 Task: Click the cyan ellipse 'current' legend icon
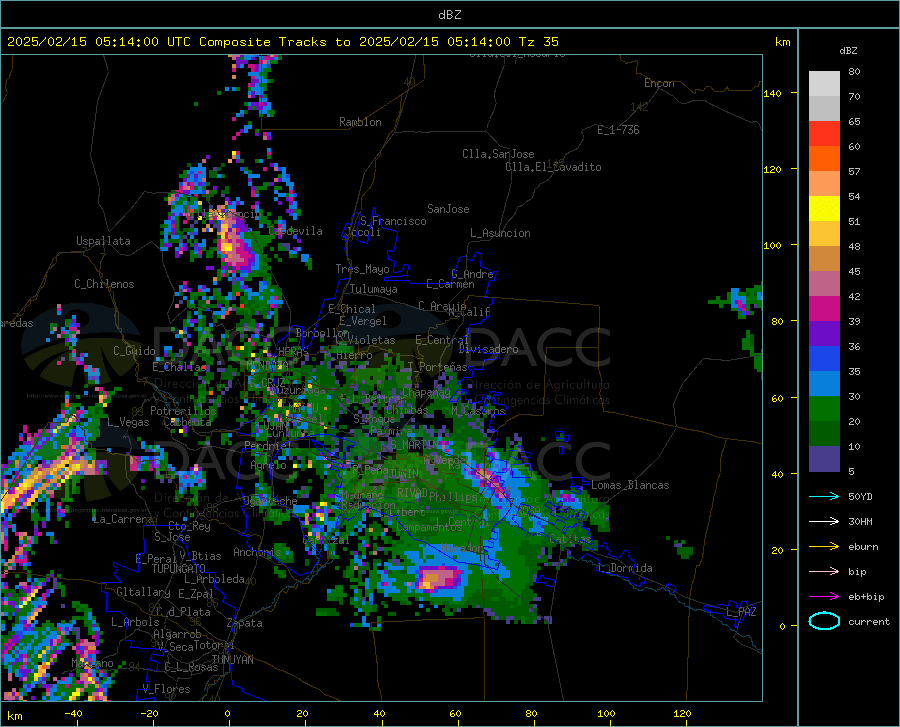(824, 621)
